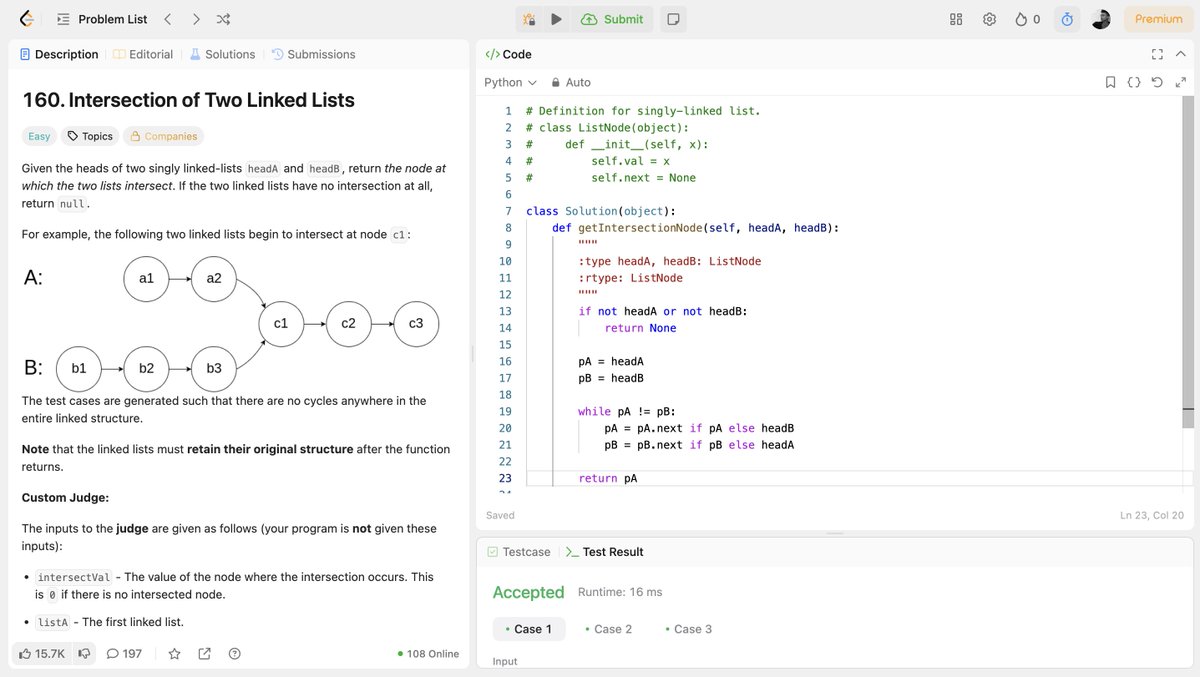The height and width of the screenshot is (677, 1200).
Task: Switch to the Description tab
Action: tap(59, 54)
